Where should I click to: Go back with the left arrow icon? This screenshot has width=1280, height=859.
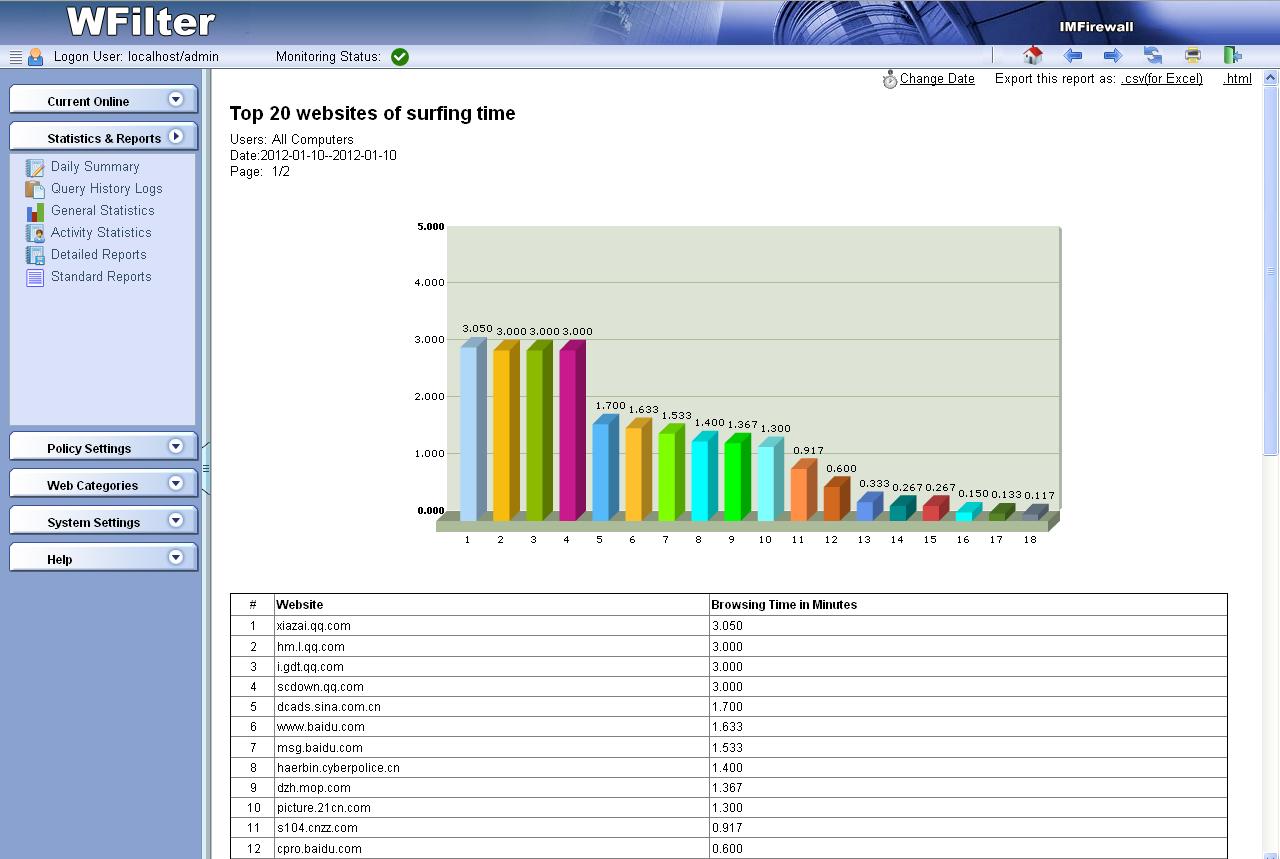point(1073,56)
